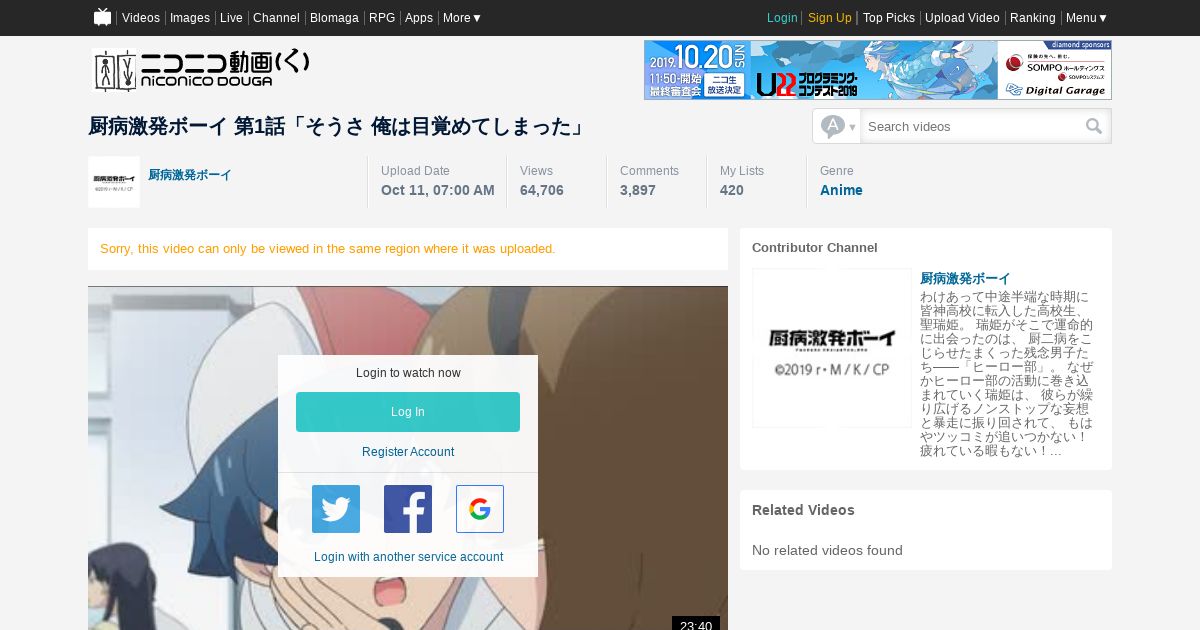1200x630 pixels.
Task: Open Images in the top navigation
Action: (190, 18)
